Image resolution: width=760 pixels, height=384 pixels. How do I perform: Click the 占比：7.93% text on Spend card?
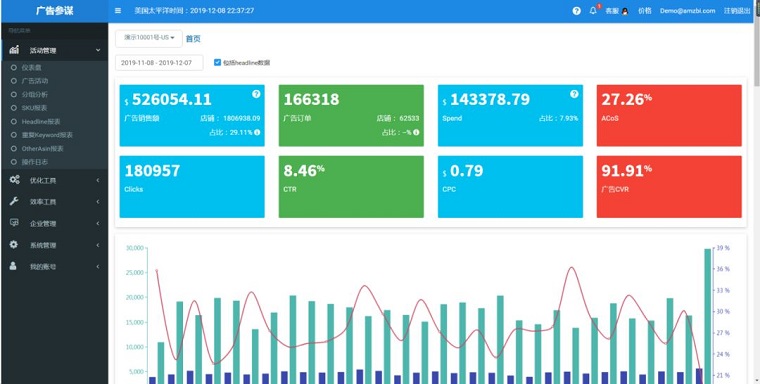click(558, 118)
